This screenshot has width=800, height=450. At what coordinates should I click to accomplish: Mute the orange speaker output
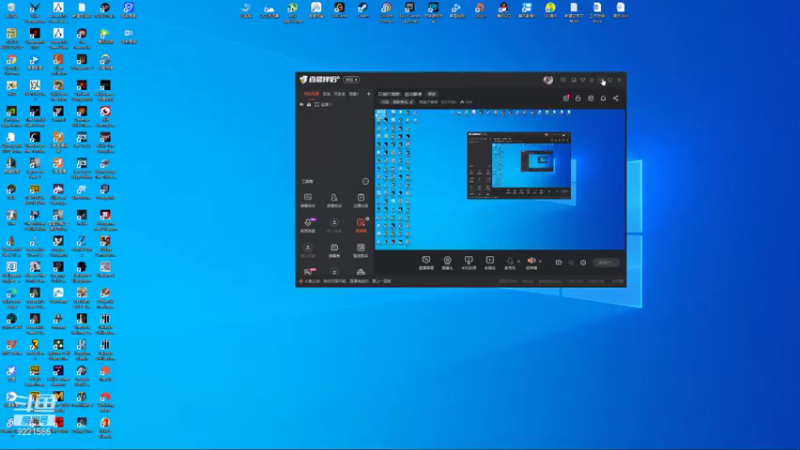click(x=531, y=262)
